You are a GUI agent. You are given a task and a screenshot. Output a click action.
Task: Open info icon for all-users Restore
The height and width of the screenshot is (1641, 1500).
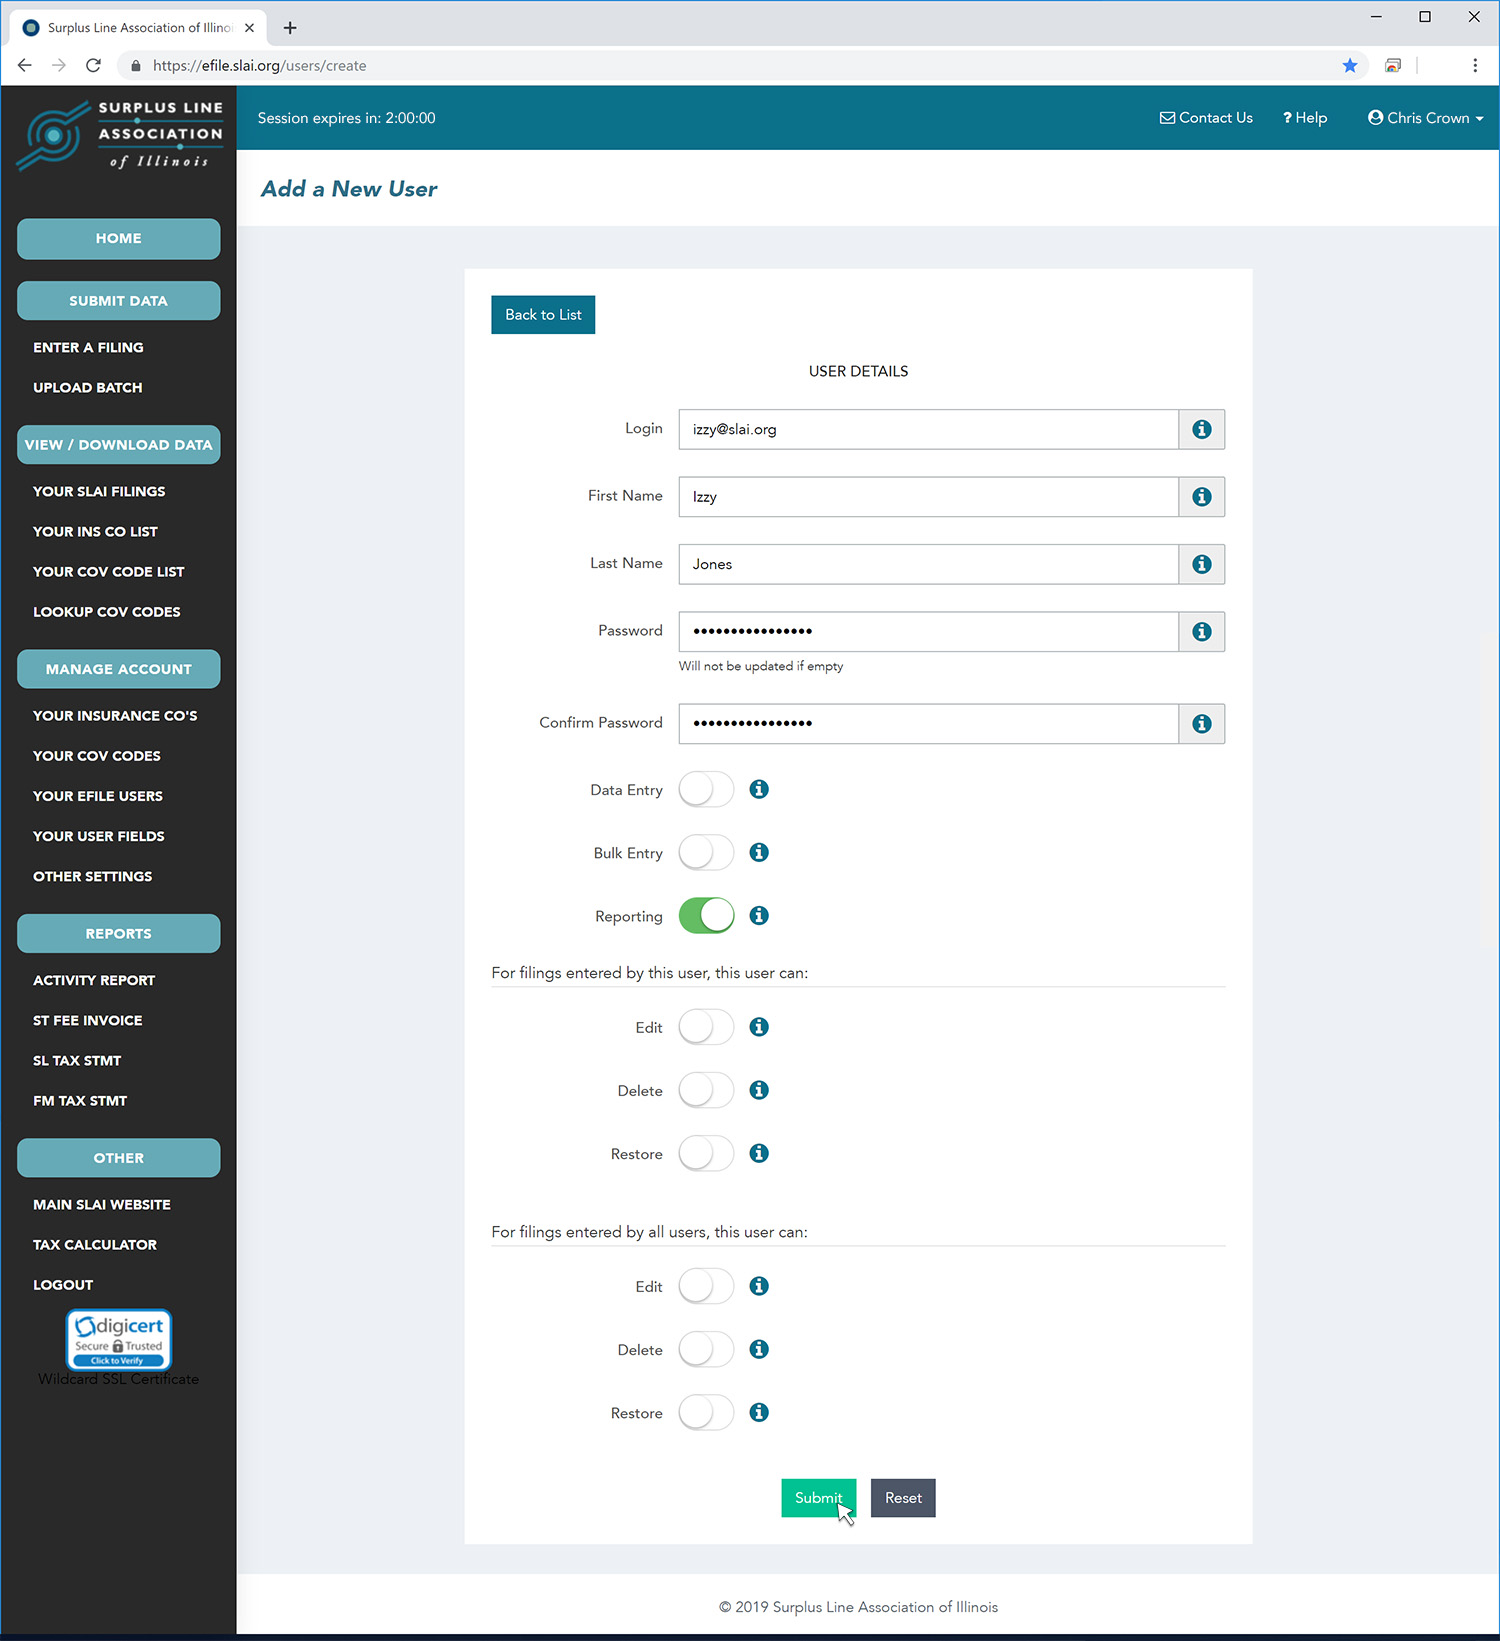click(x=759, y=1412)
